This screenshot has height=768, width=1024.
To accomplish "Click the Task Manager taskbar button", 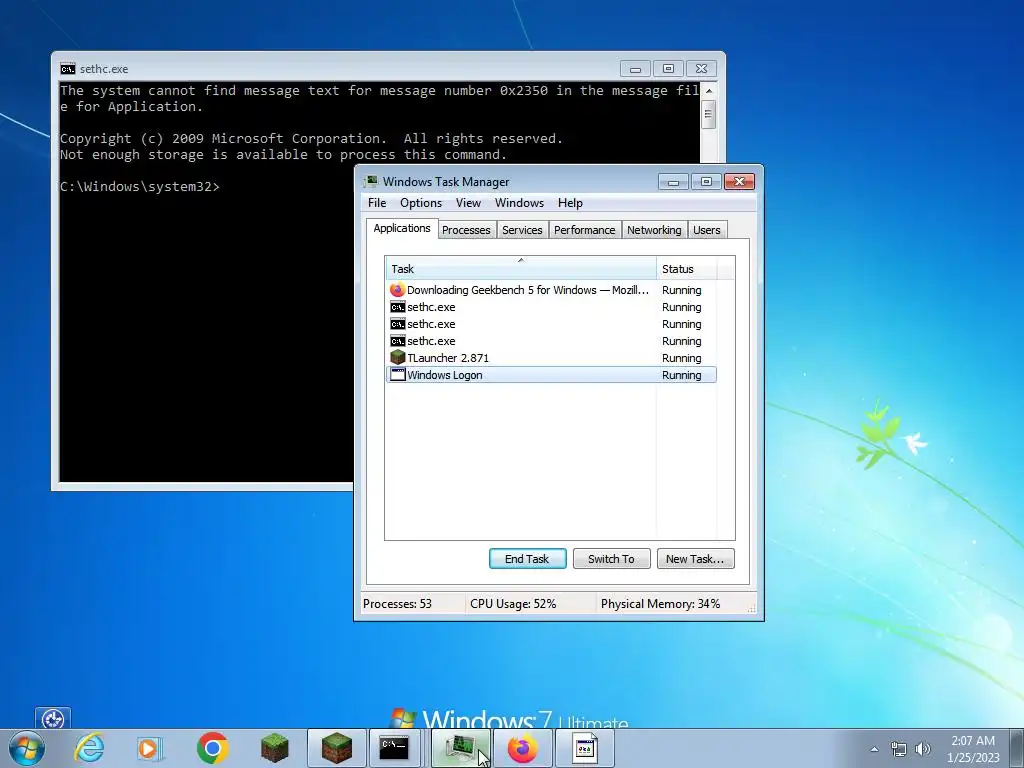I will tap(460, 748).
